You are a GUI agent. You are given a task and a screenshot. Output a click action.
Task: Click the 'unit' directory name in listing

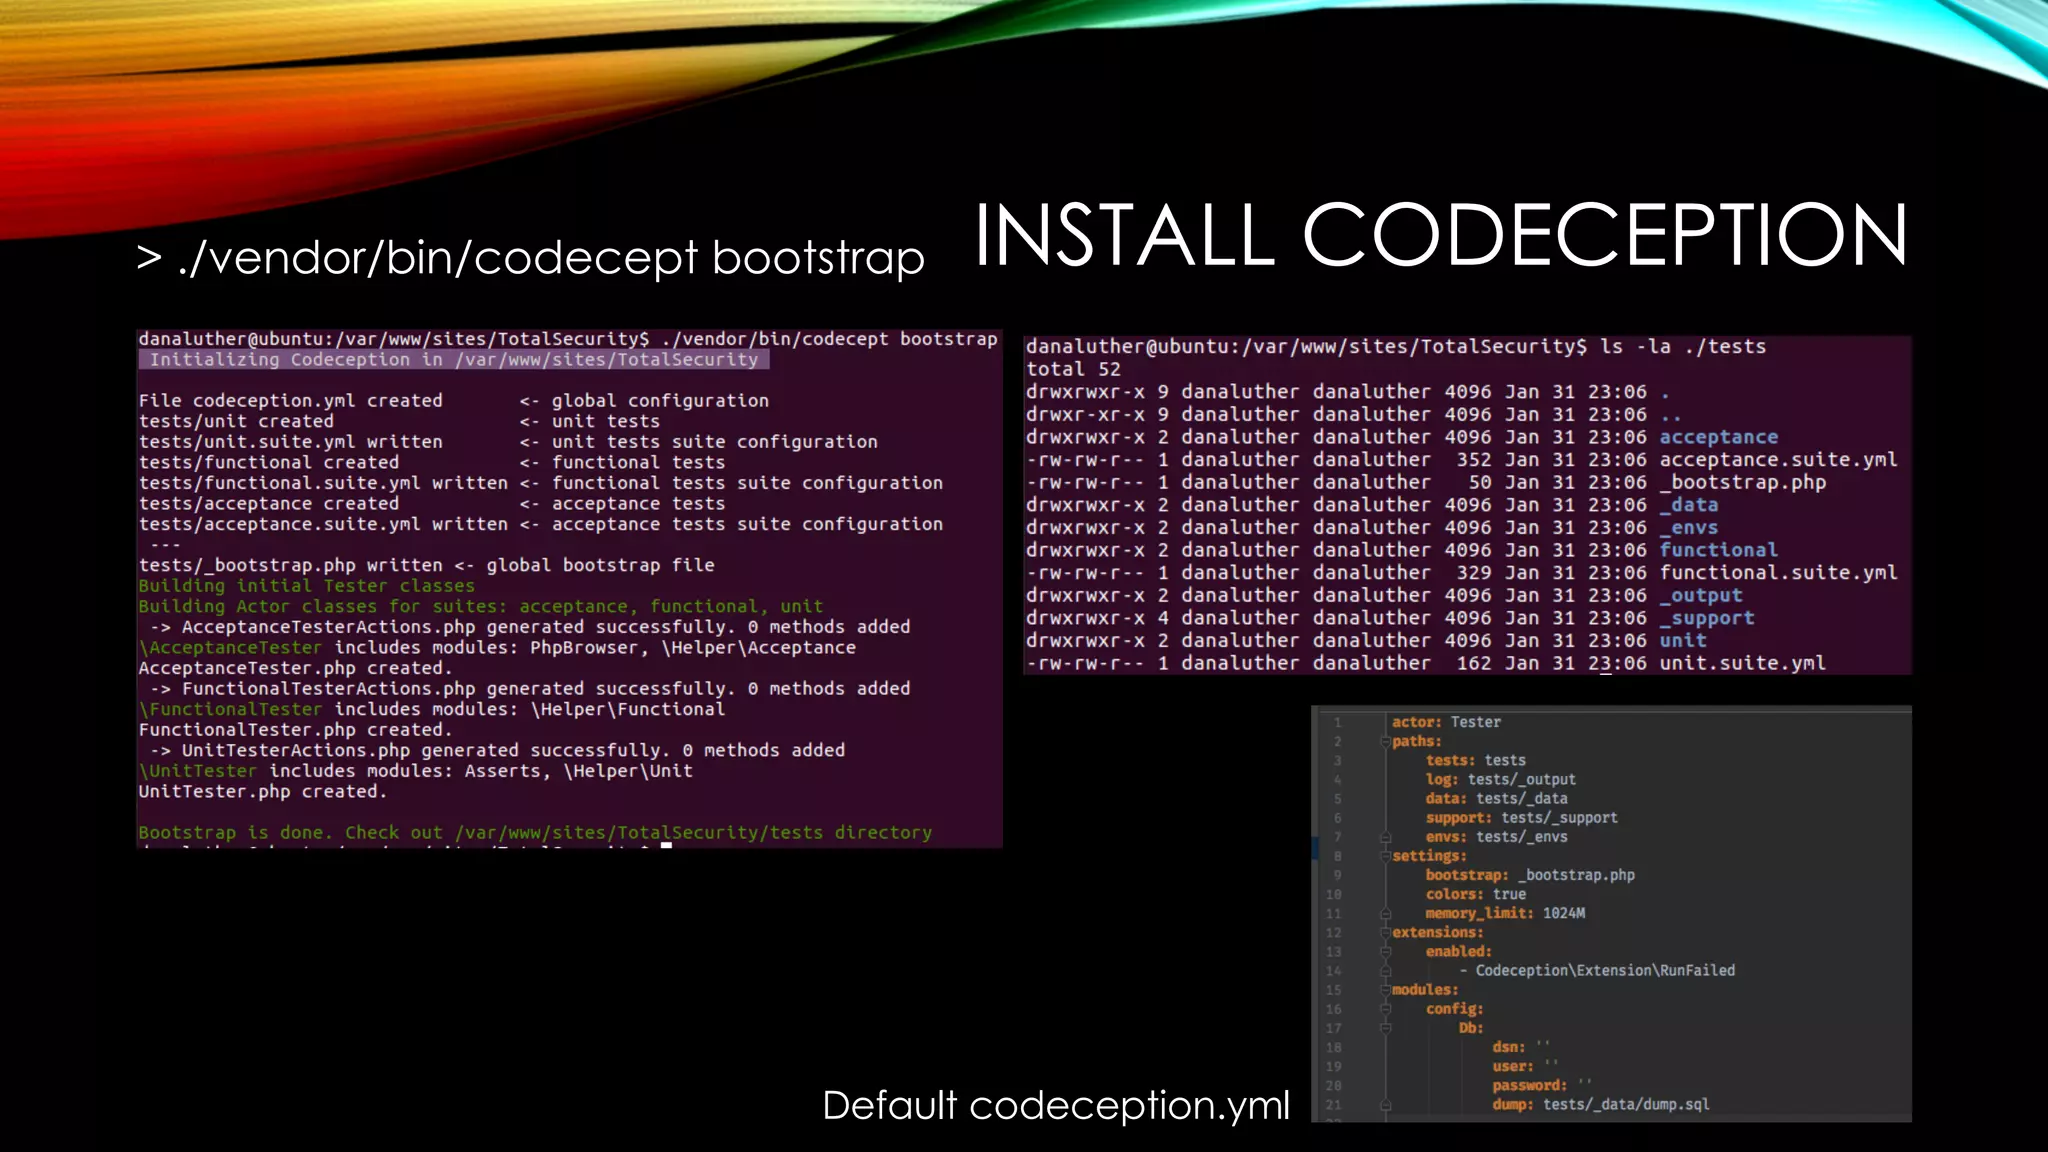point(1683,641)
